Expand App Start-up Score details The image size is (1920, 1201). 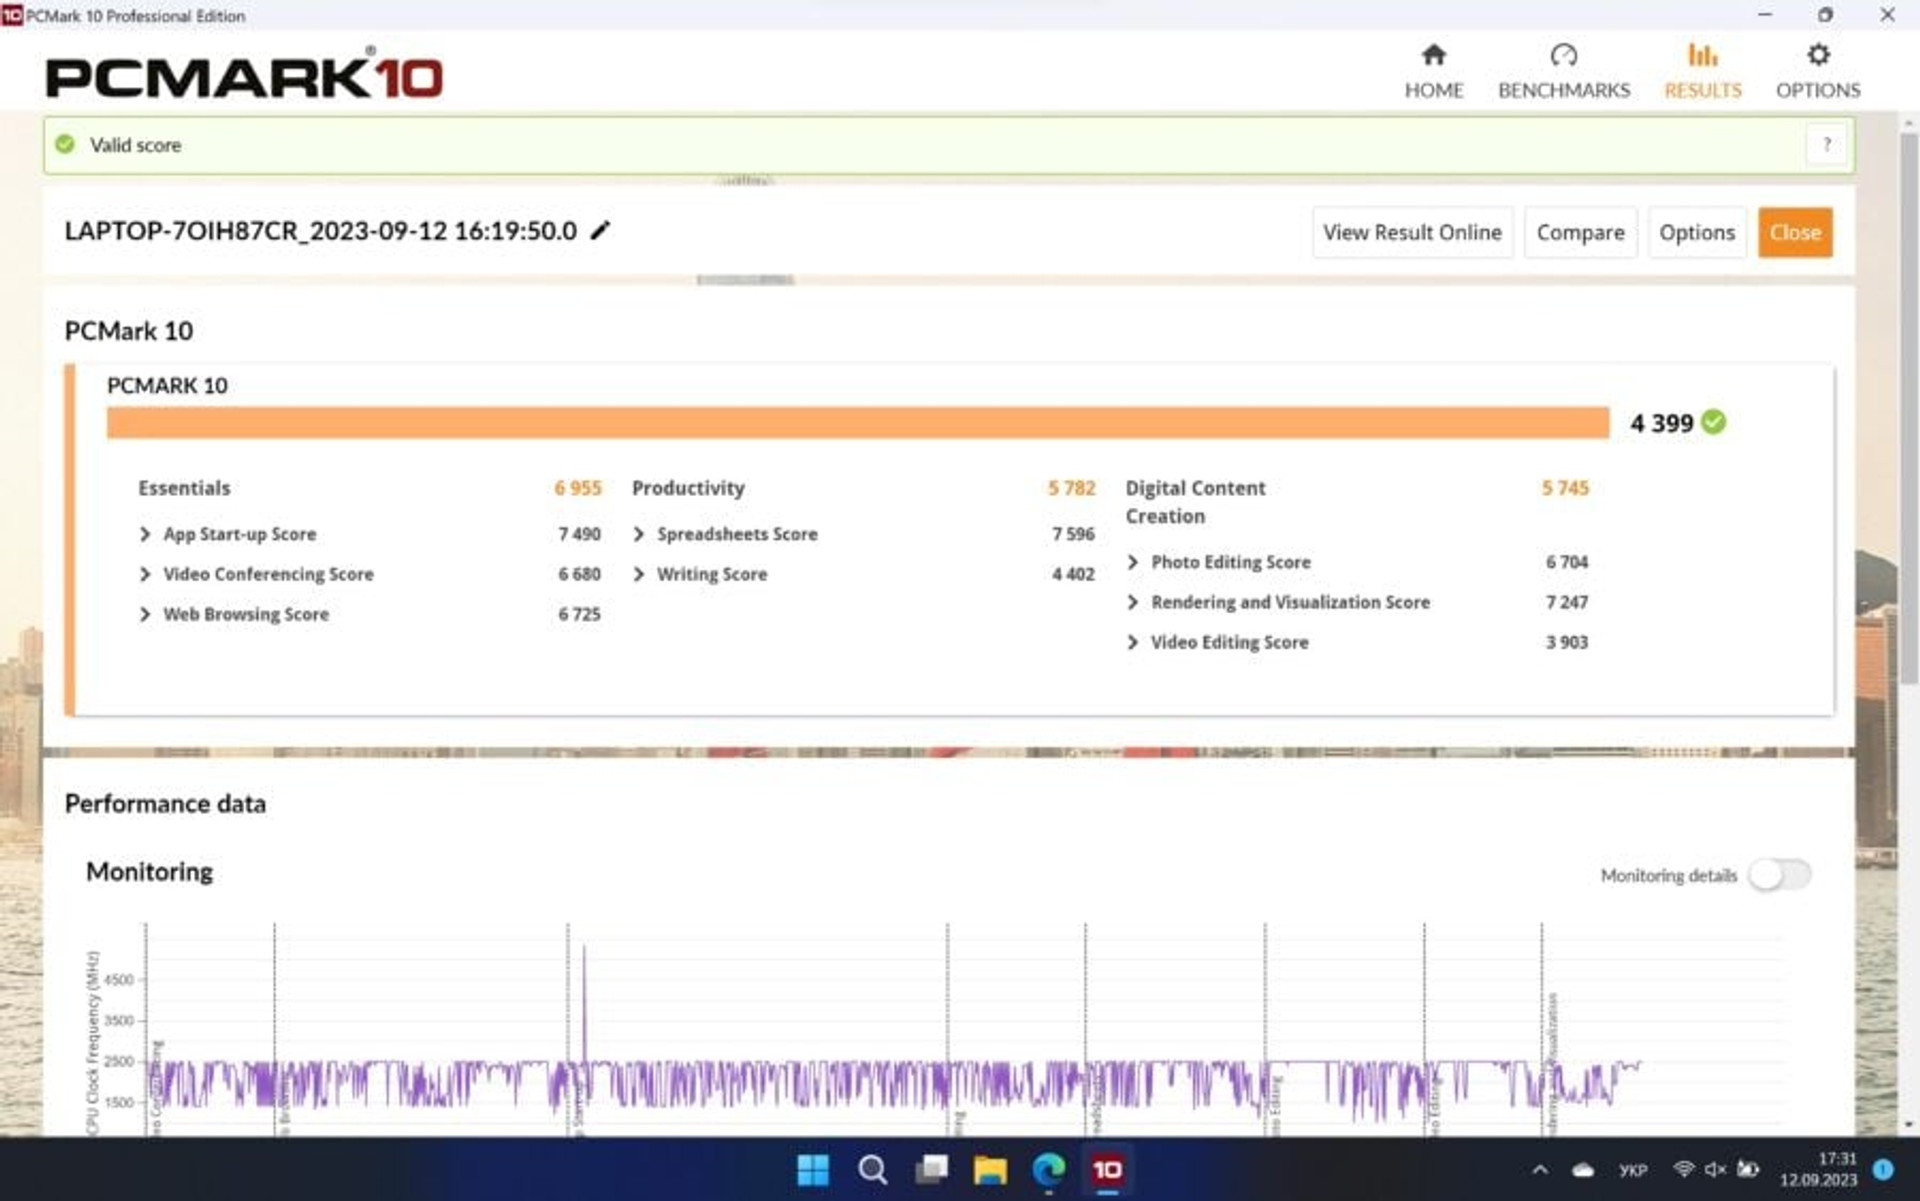point(145,534)
